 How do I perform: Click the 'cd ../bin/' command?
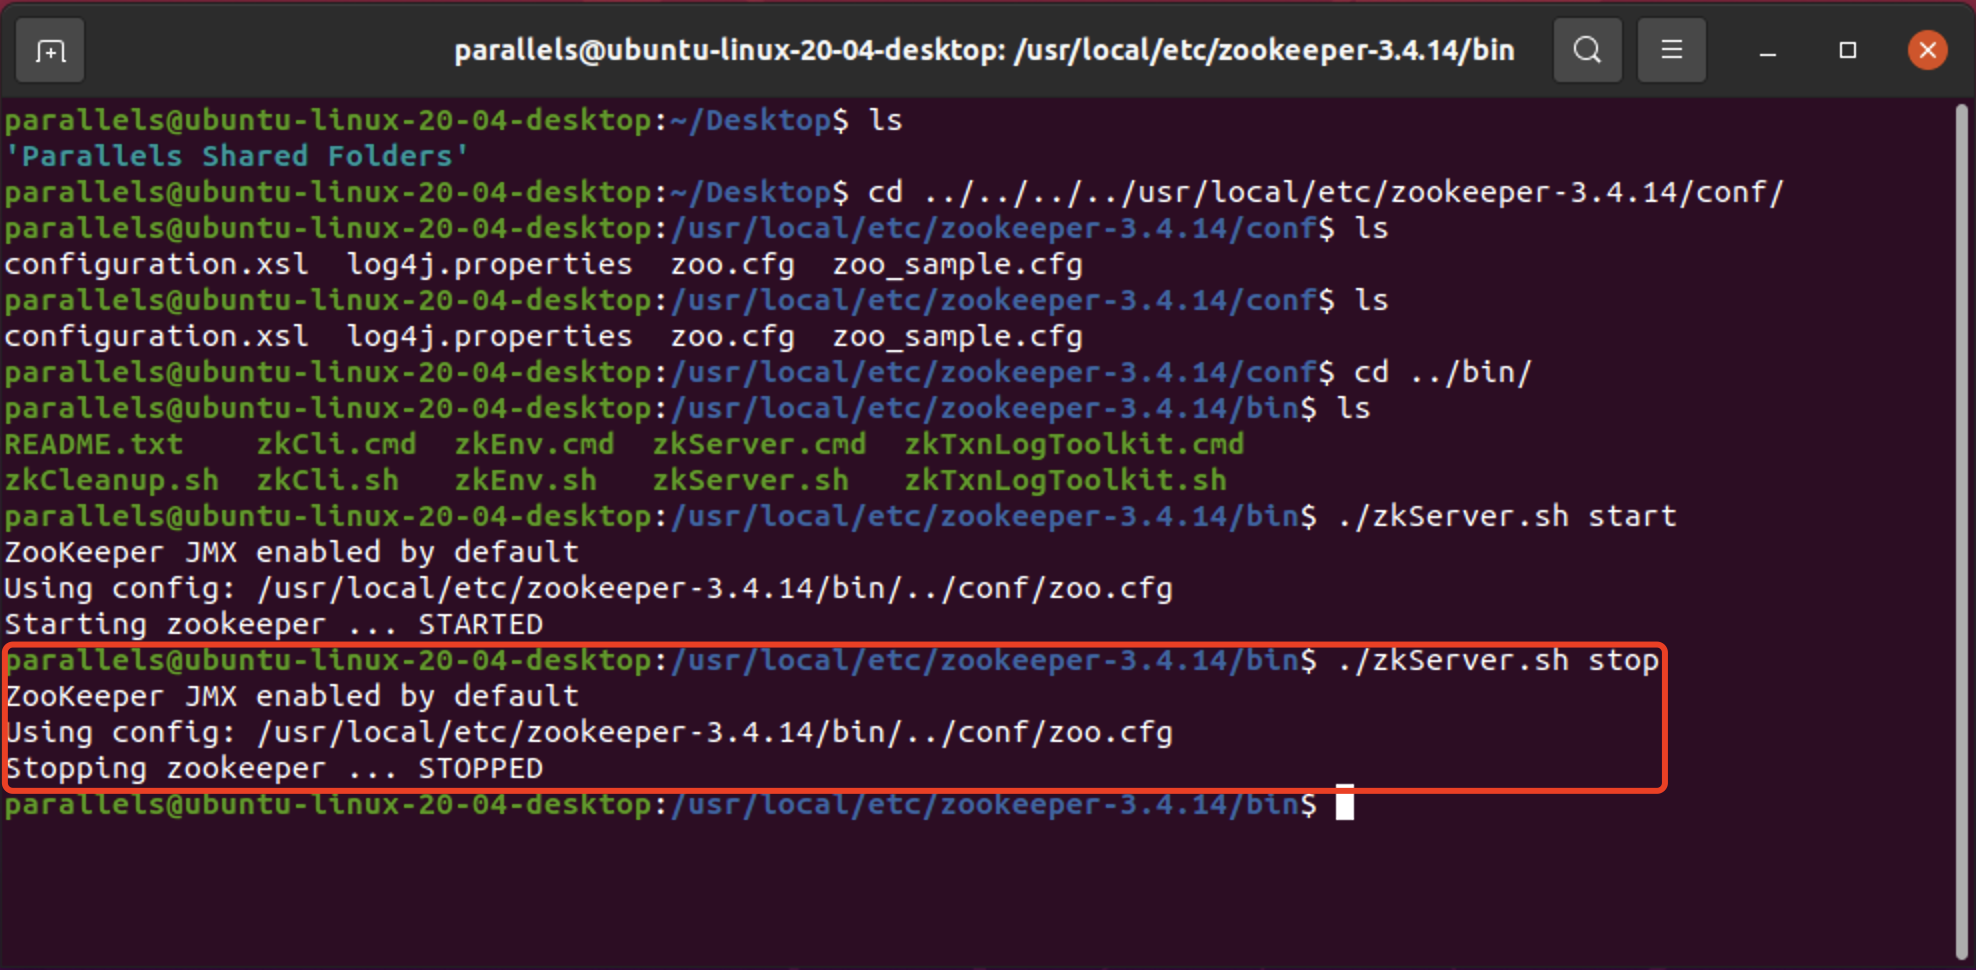point(1443,372)
